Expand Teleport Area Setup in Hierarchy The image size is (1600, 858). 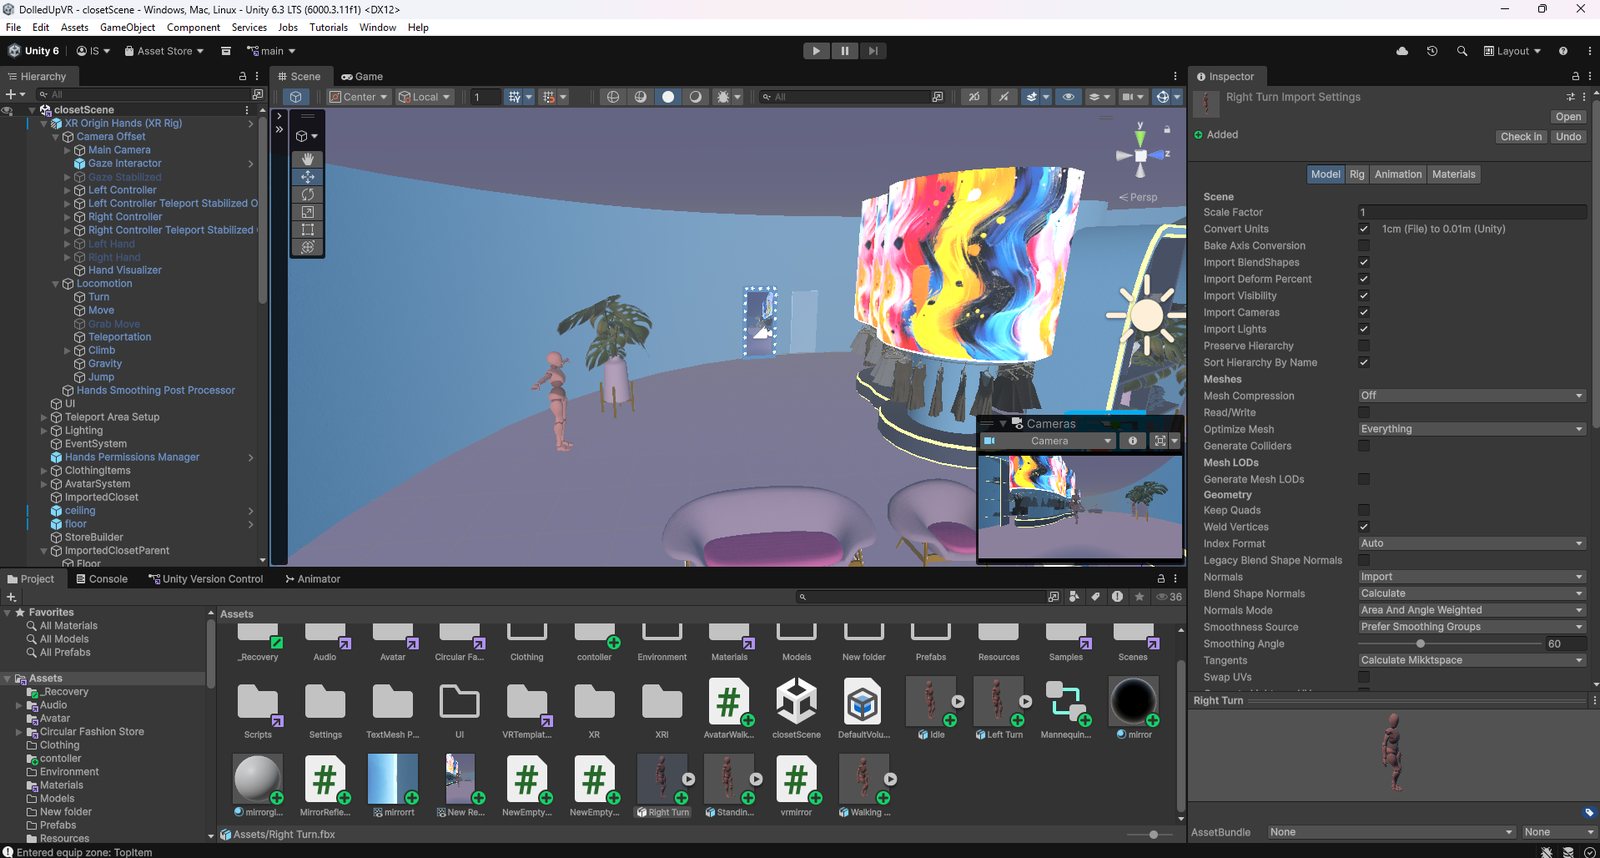click(44, 417)
